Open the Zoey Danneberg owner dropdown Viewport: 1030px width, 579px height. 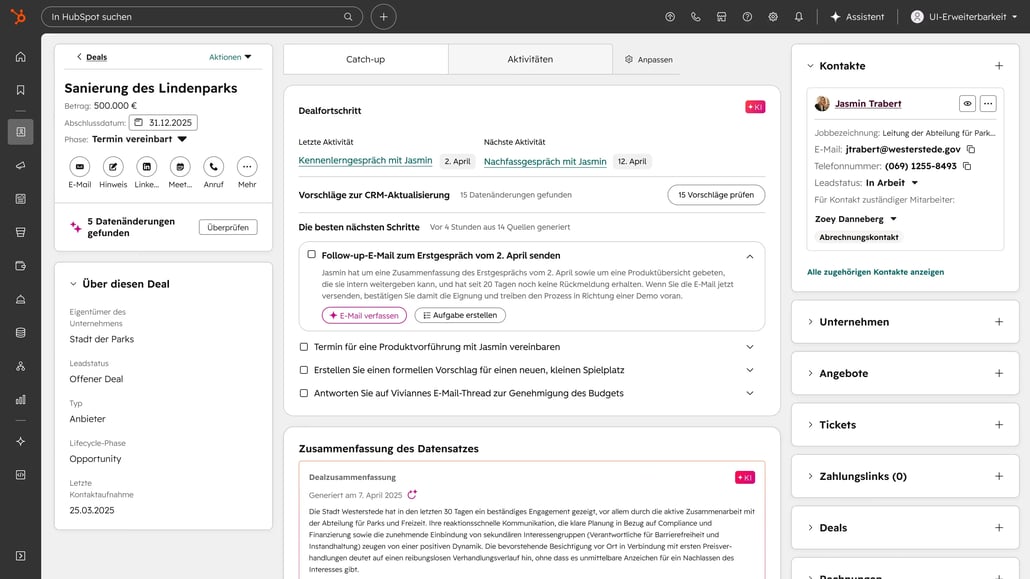[855, 219]
